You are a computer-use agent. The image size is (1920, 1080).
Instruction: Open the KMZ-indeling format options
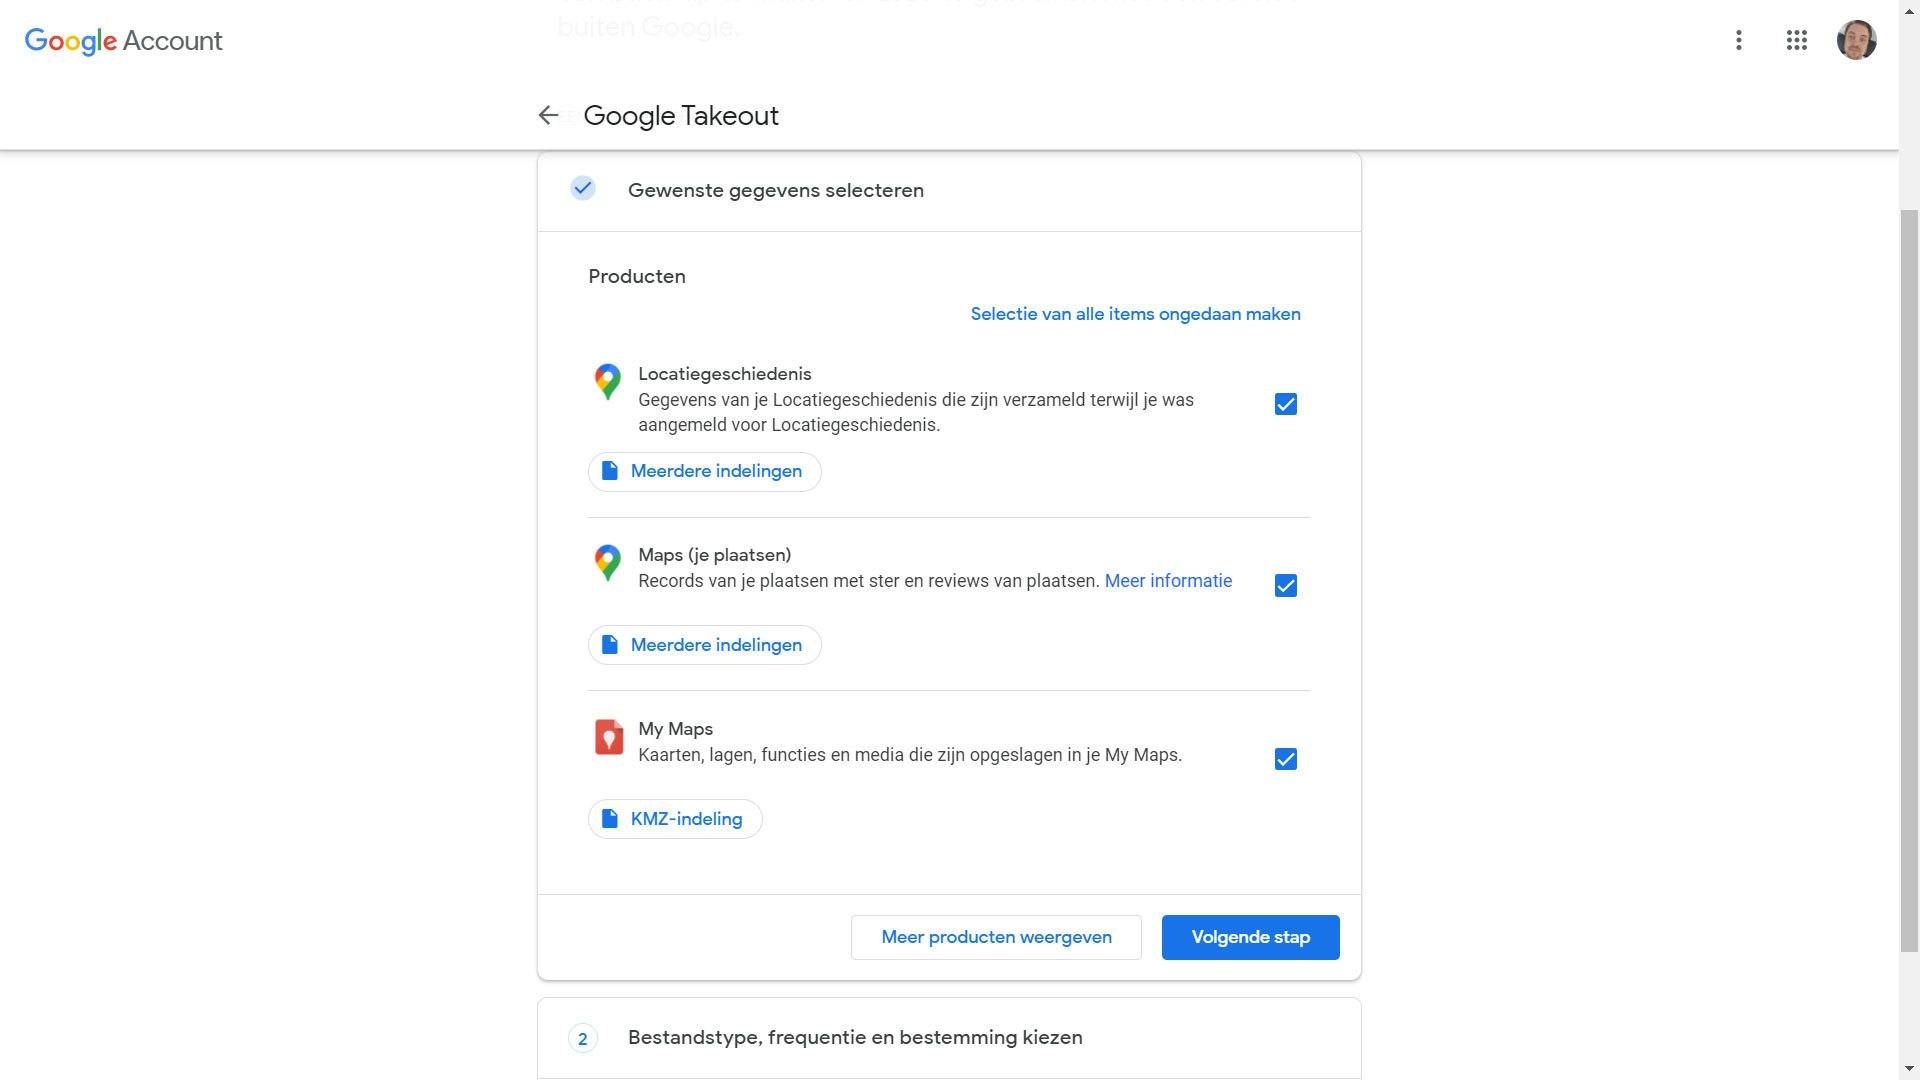pyautogui.click(x=675, y=820)
